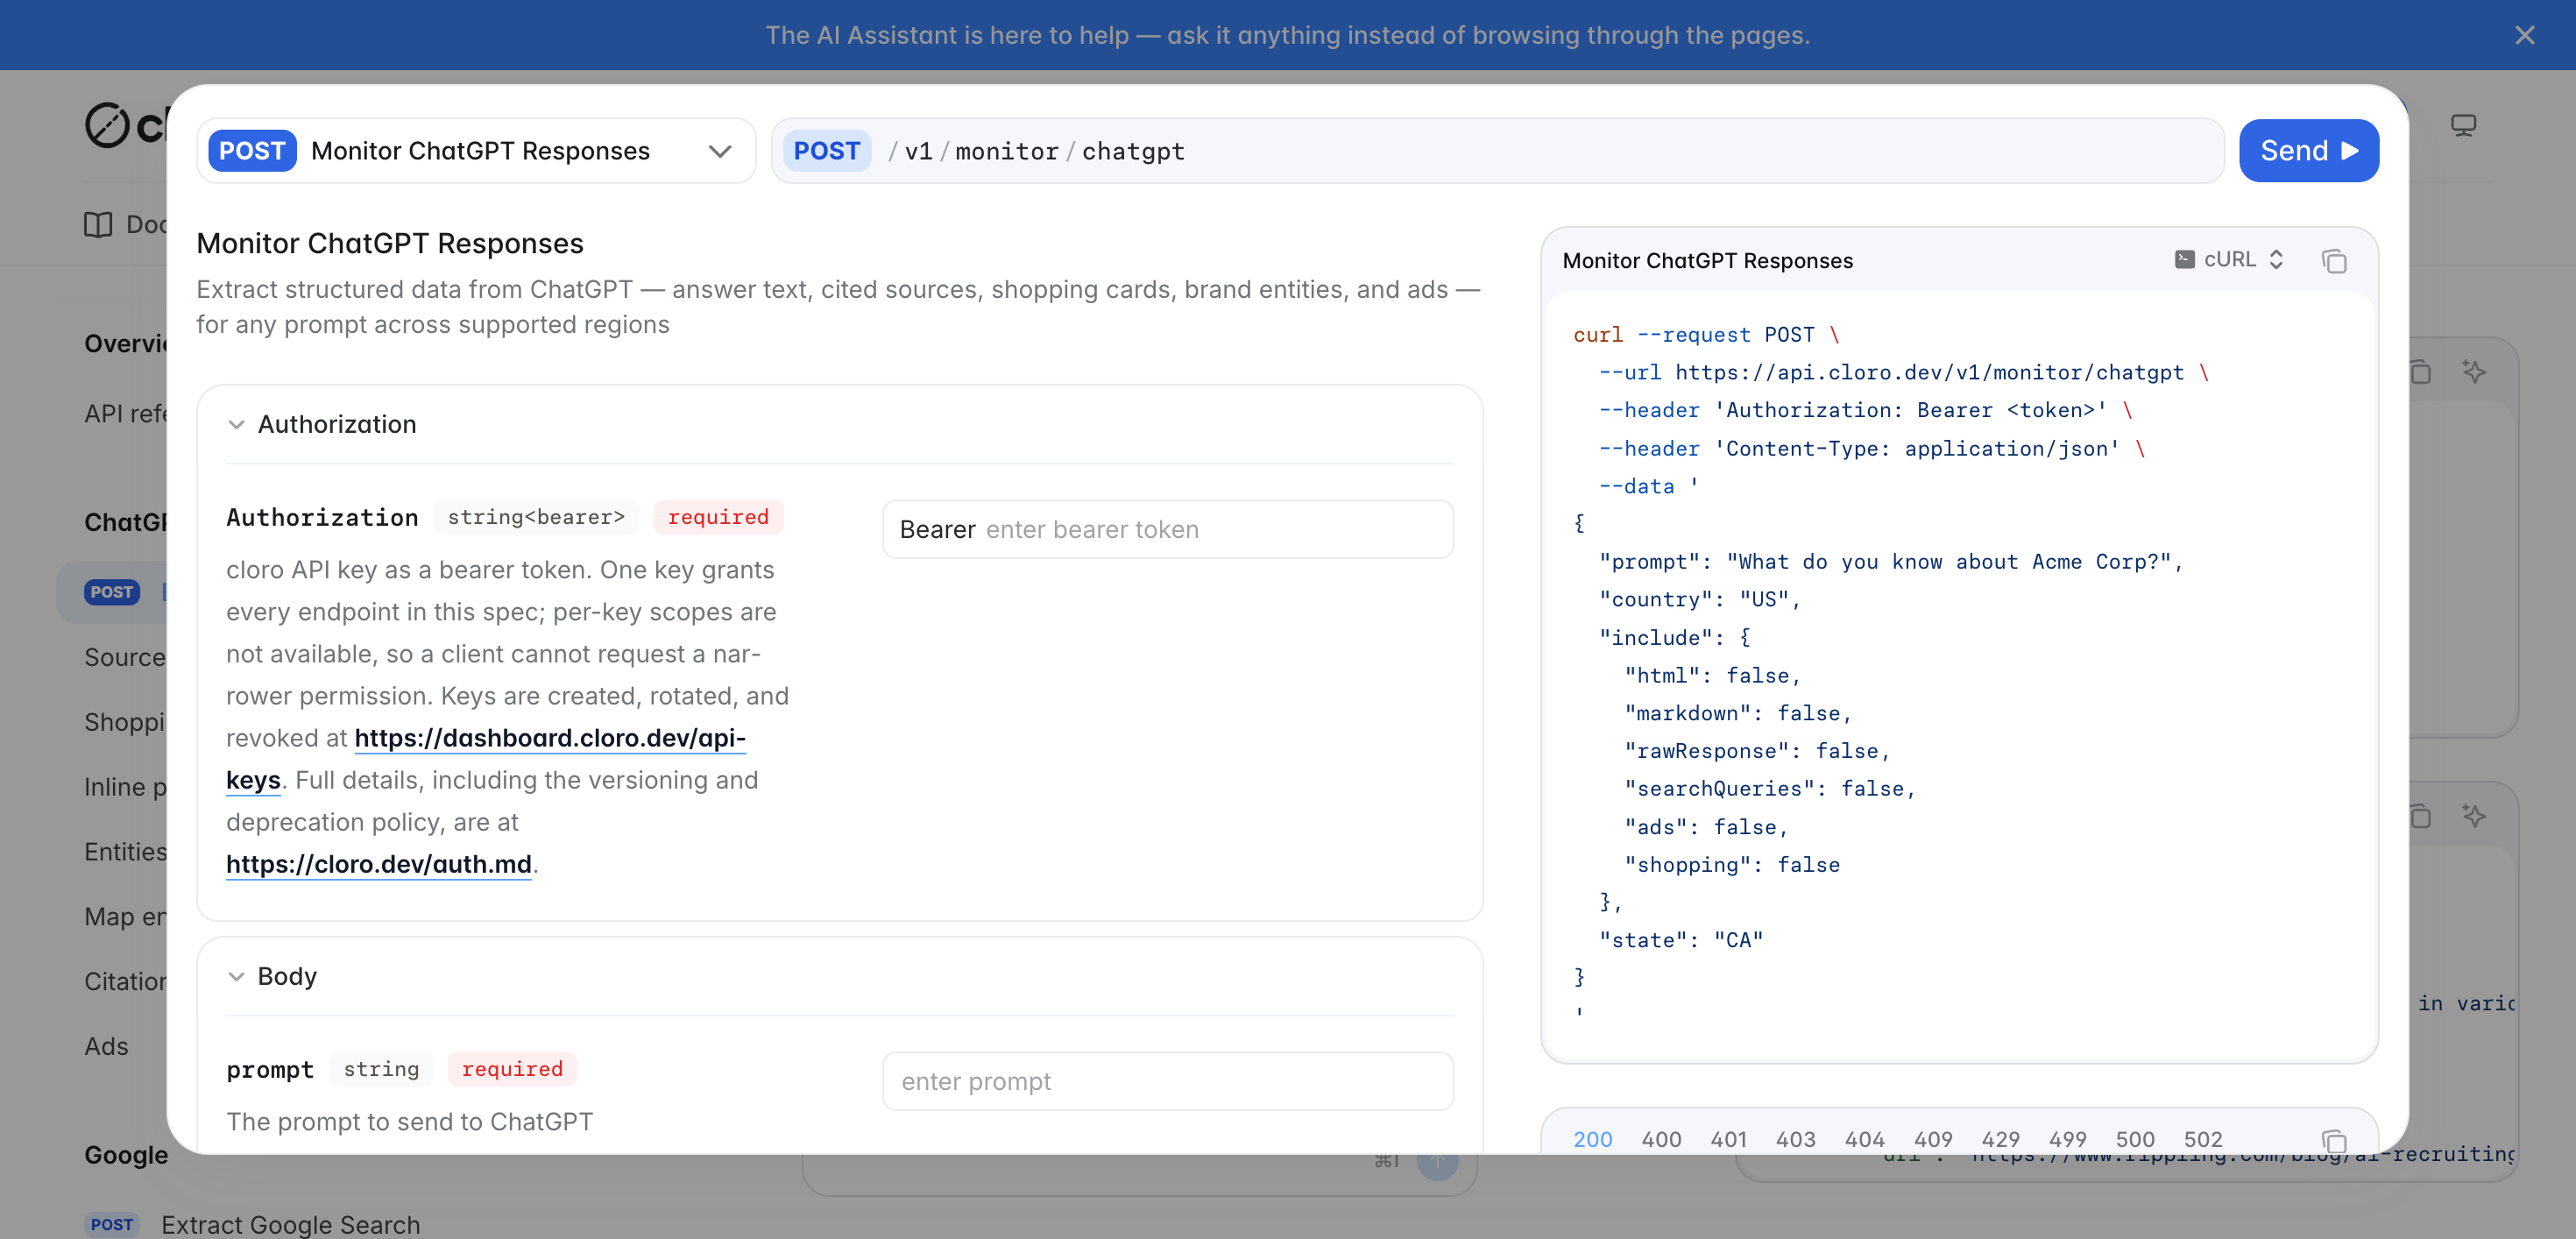Click the '"shopping": false' code line
The image size is (2576, 1239).
click(1731, 865)
